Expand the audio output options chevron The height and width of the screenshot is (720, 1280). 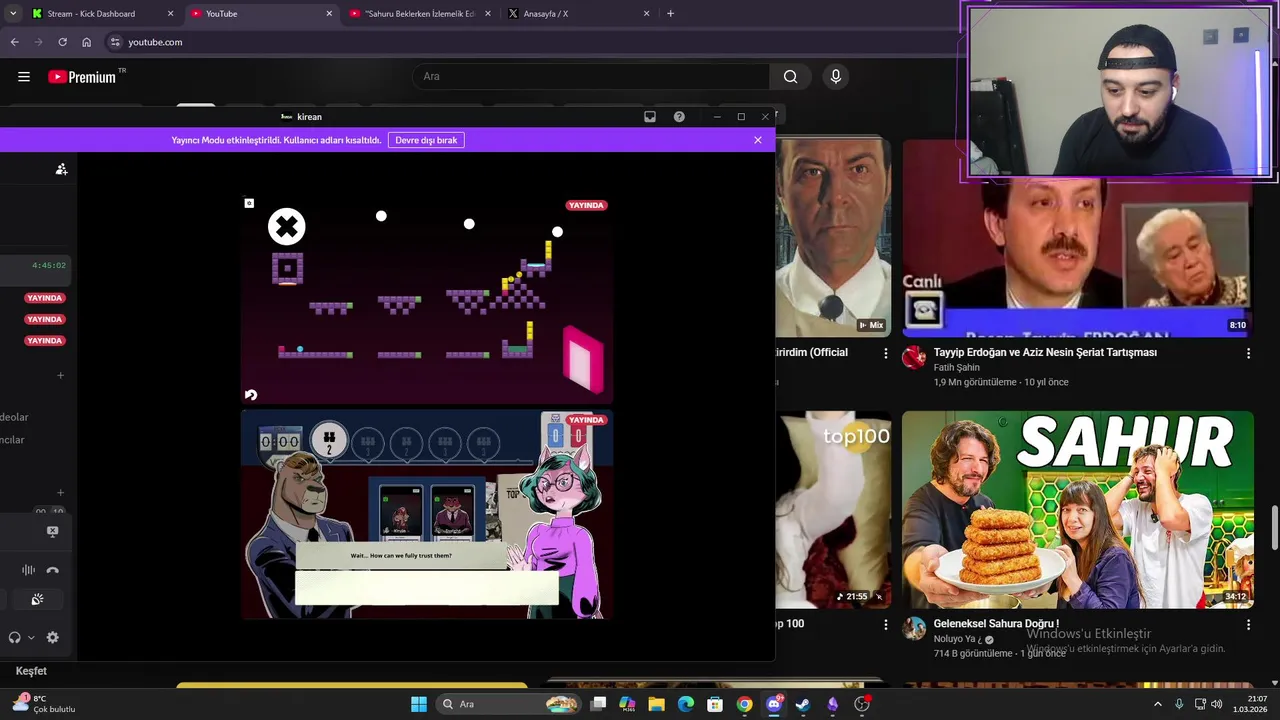[31, 637]
